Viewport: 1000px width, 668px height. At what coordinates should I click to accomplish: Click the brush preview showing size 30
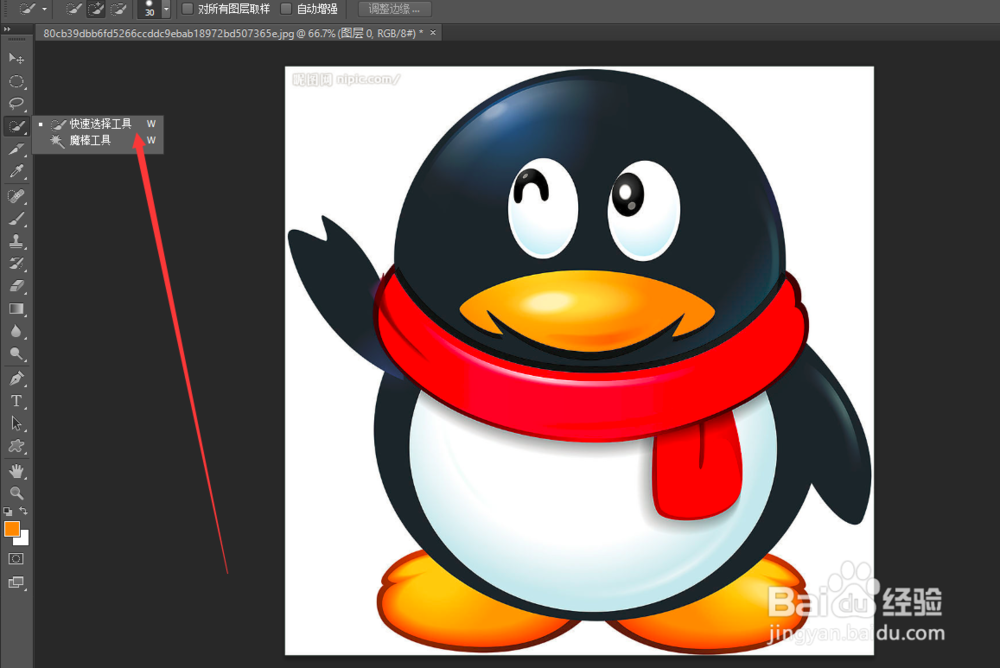tap(149, 9)
